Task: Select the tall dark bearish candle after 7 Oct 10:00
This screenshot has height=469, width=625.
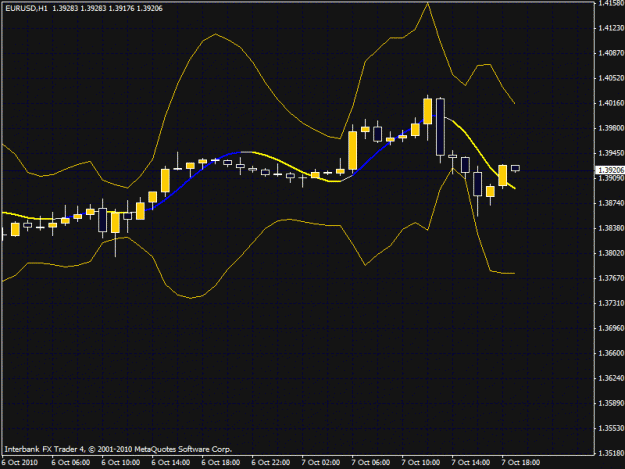Action: pos(440,127)
